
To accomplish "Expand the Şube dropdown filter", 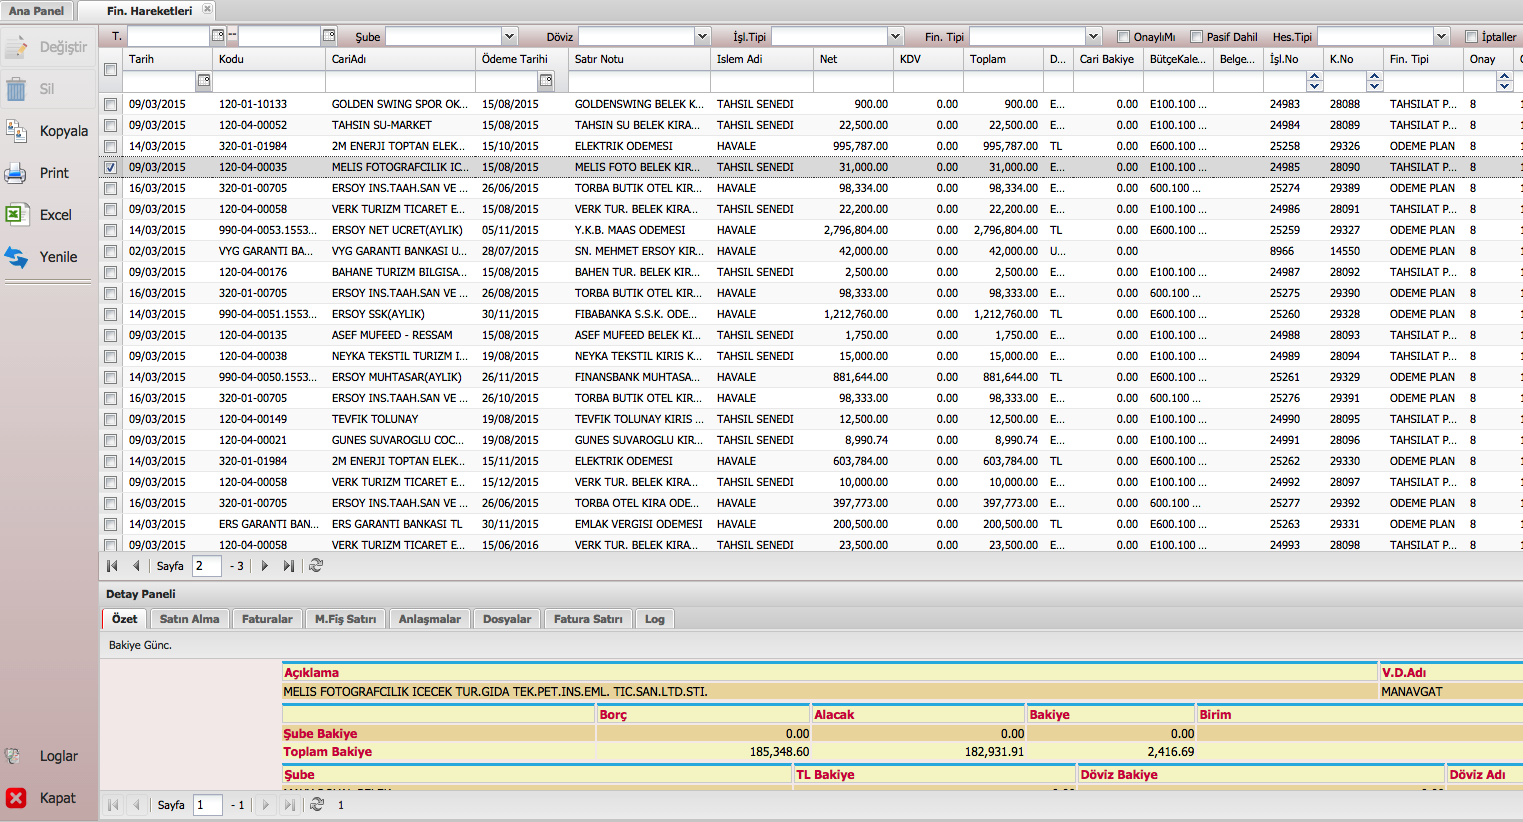I will tap(510, 37).
